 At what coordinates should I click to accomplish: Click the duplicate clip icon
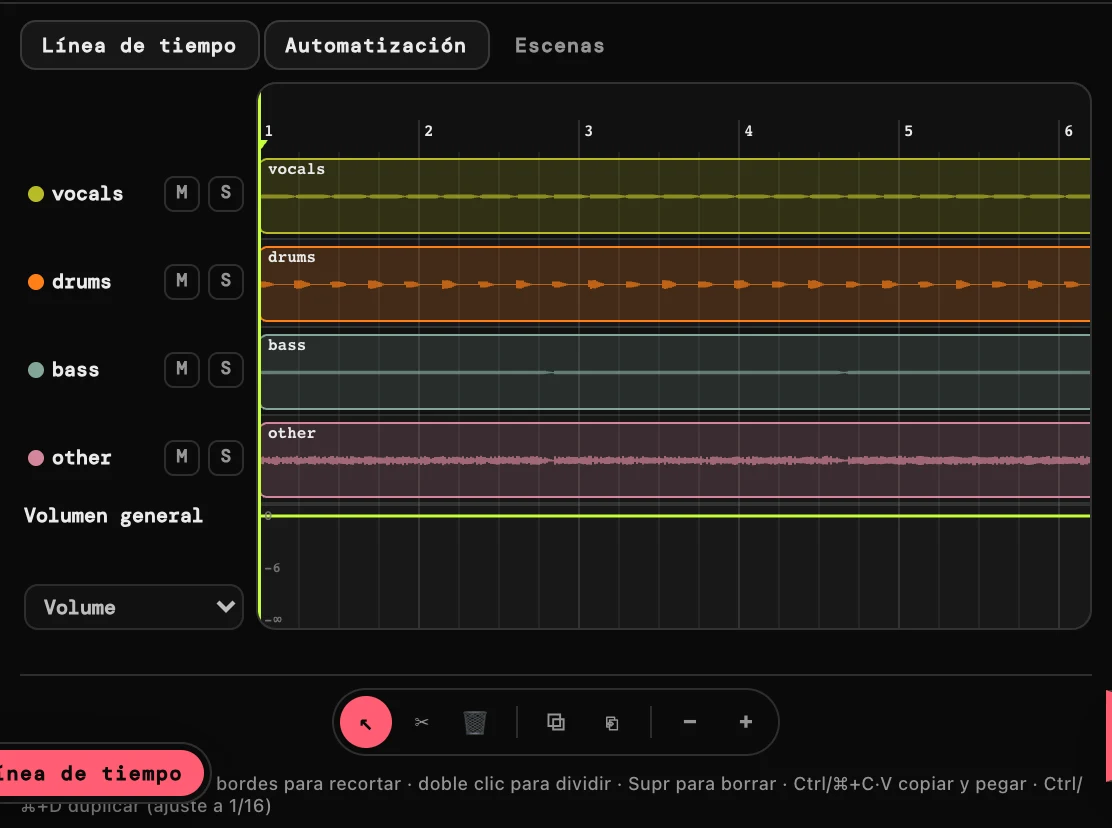pyautogui.click(x=556, y=722)
